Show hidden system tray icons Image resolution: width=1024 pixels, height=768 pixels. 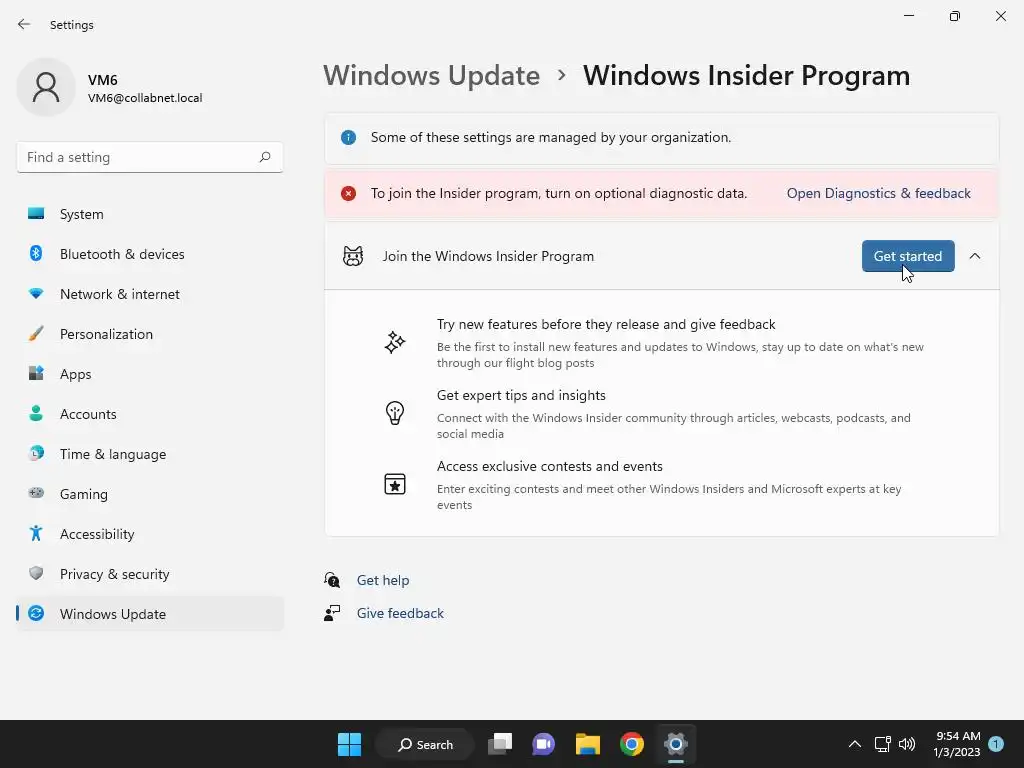click(854, 744)
